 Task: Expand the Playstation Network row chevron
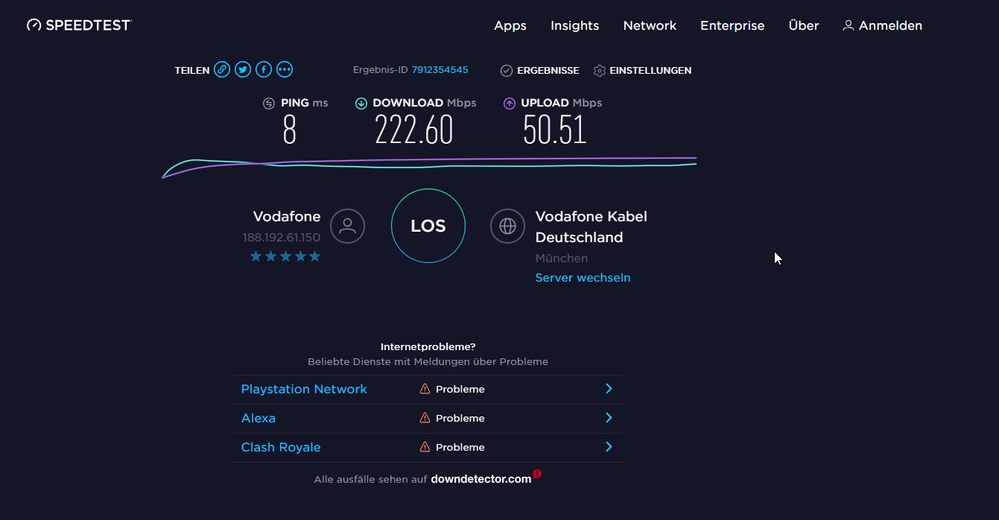click(x=608, y=389)
